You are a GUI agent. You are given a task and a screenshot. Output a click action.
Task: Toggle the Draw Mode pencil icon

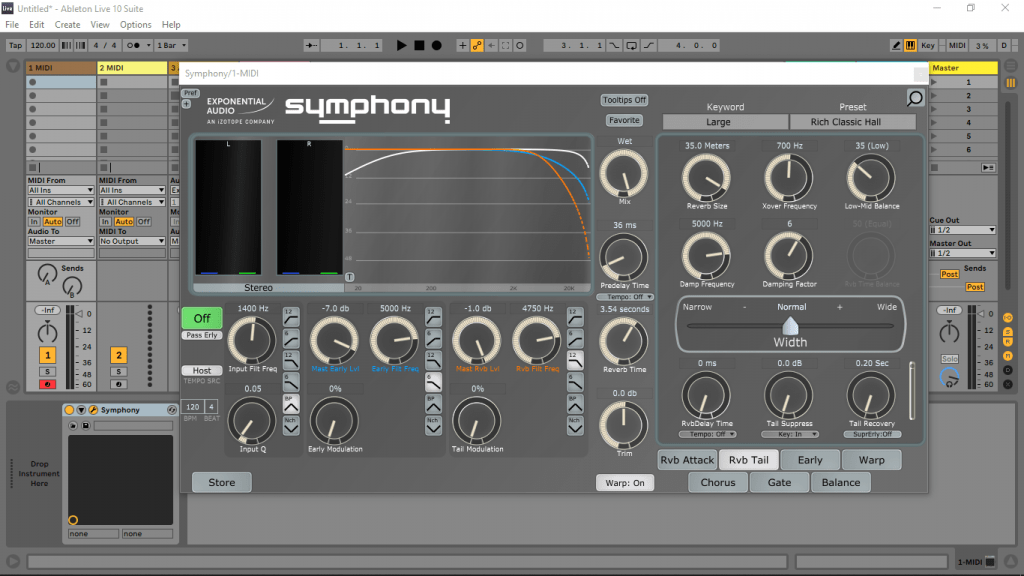pos(896,45)
